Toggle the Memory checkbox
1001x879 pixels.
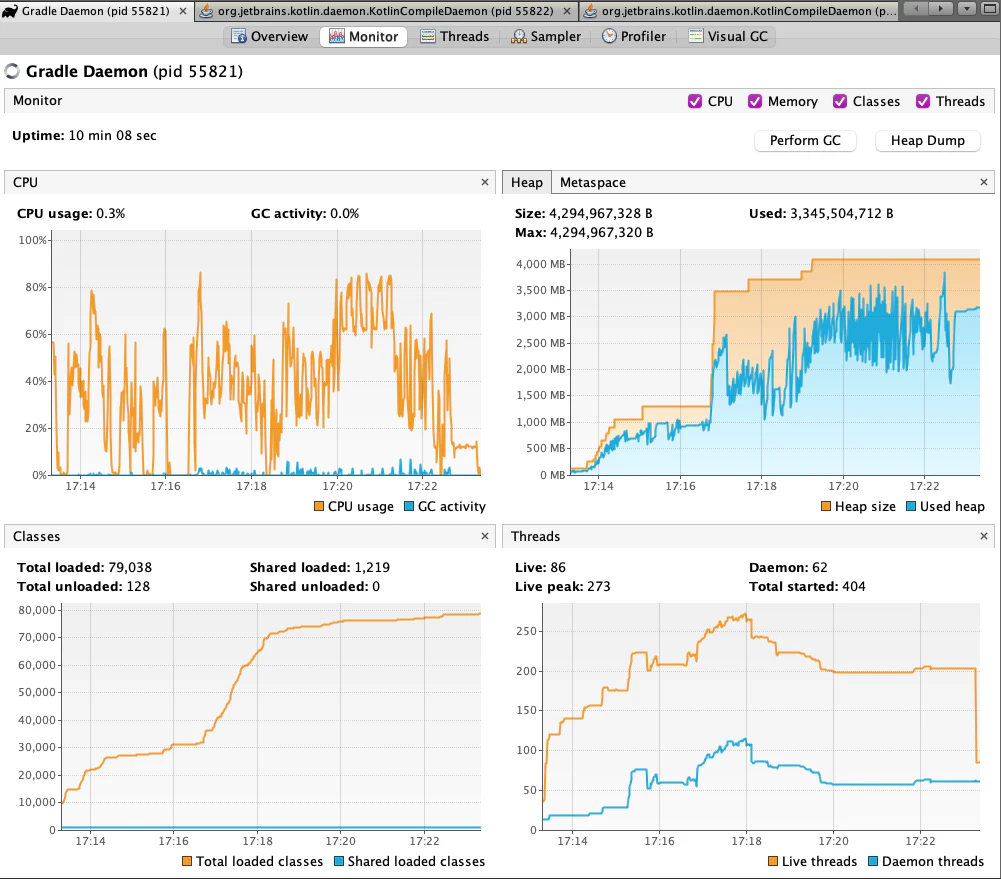(x=755, y=101)
